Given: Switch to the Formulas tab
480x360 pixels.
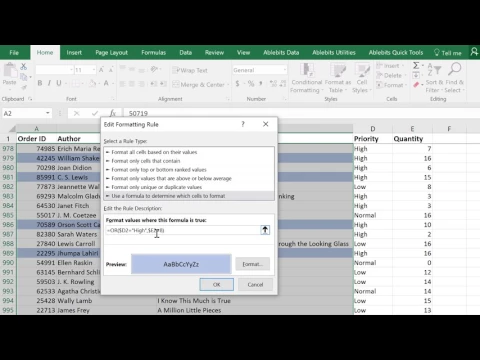Looking at the screenshot, I should (x=153, y=53).
